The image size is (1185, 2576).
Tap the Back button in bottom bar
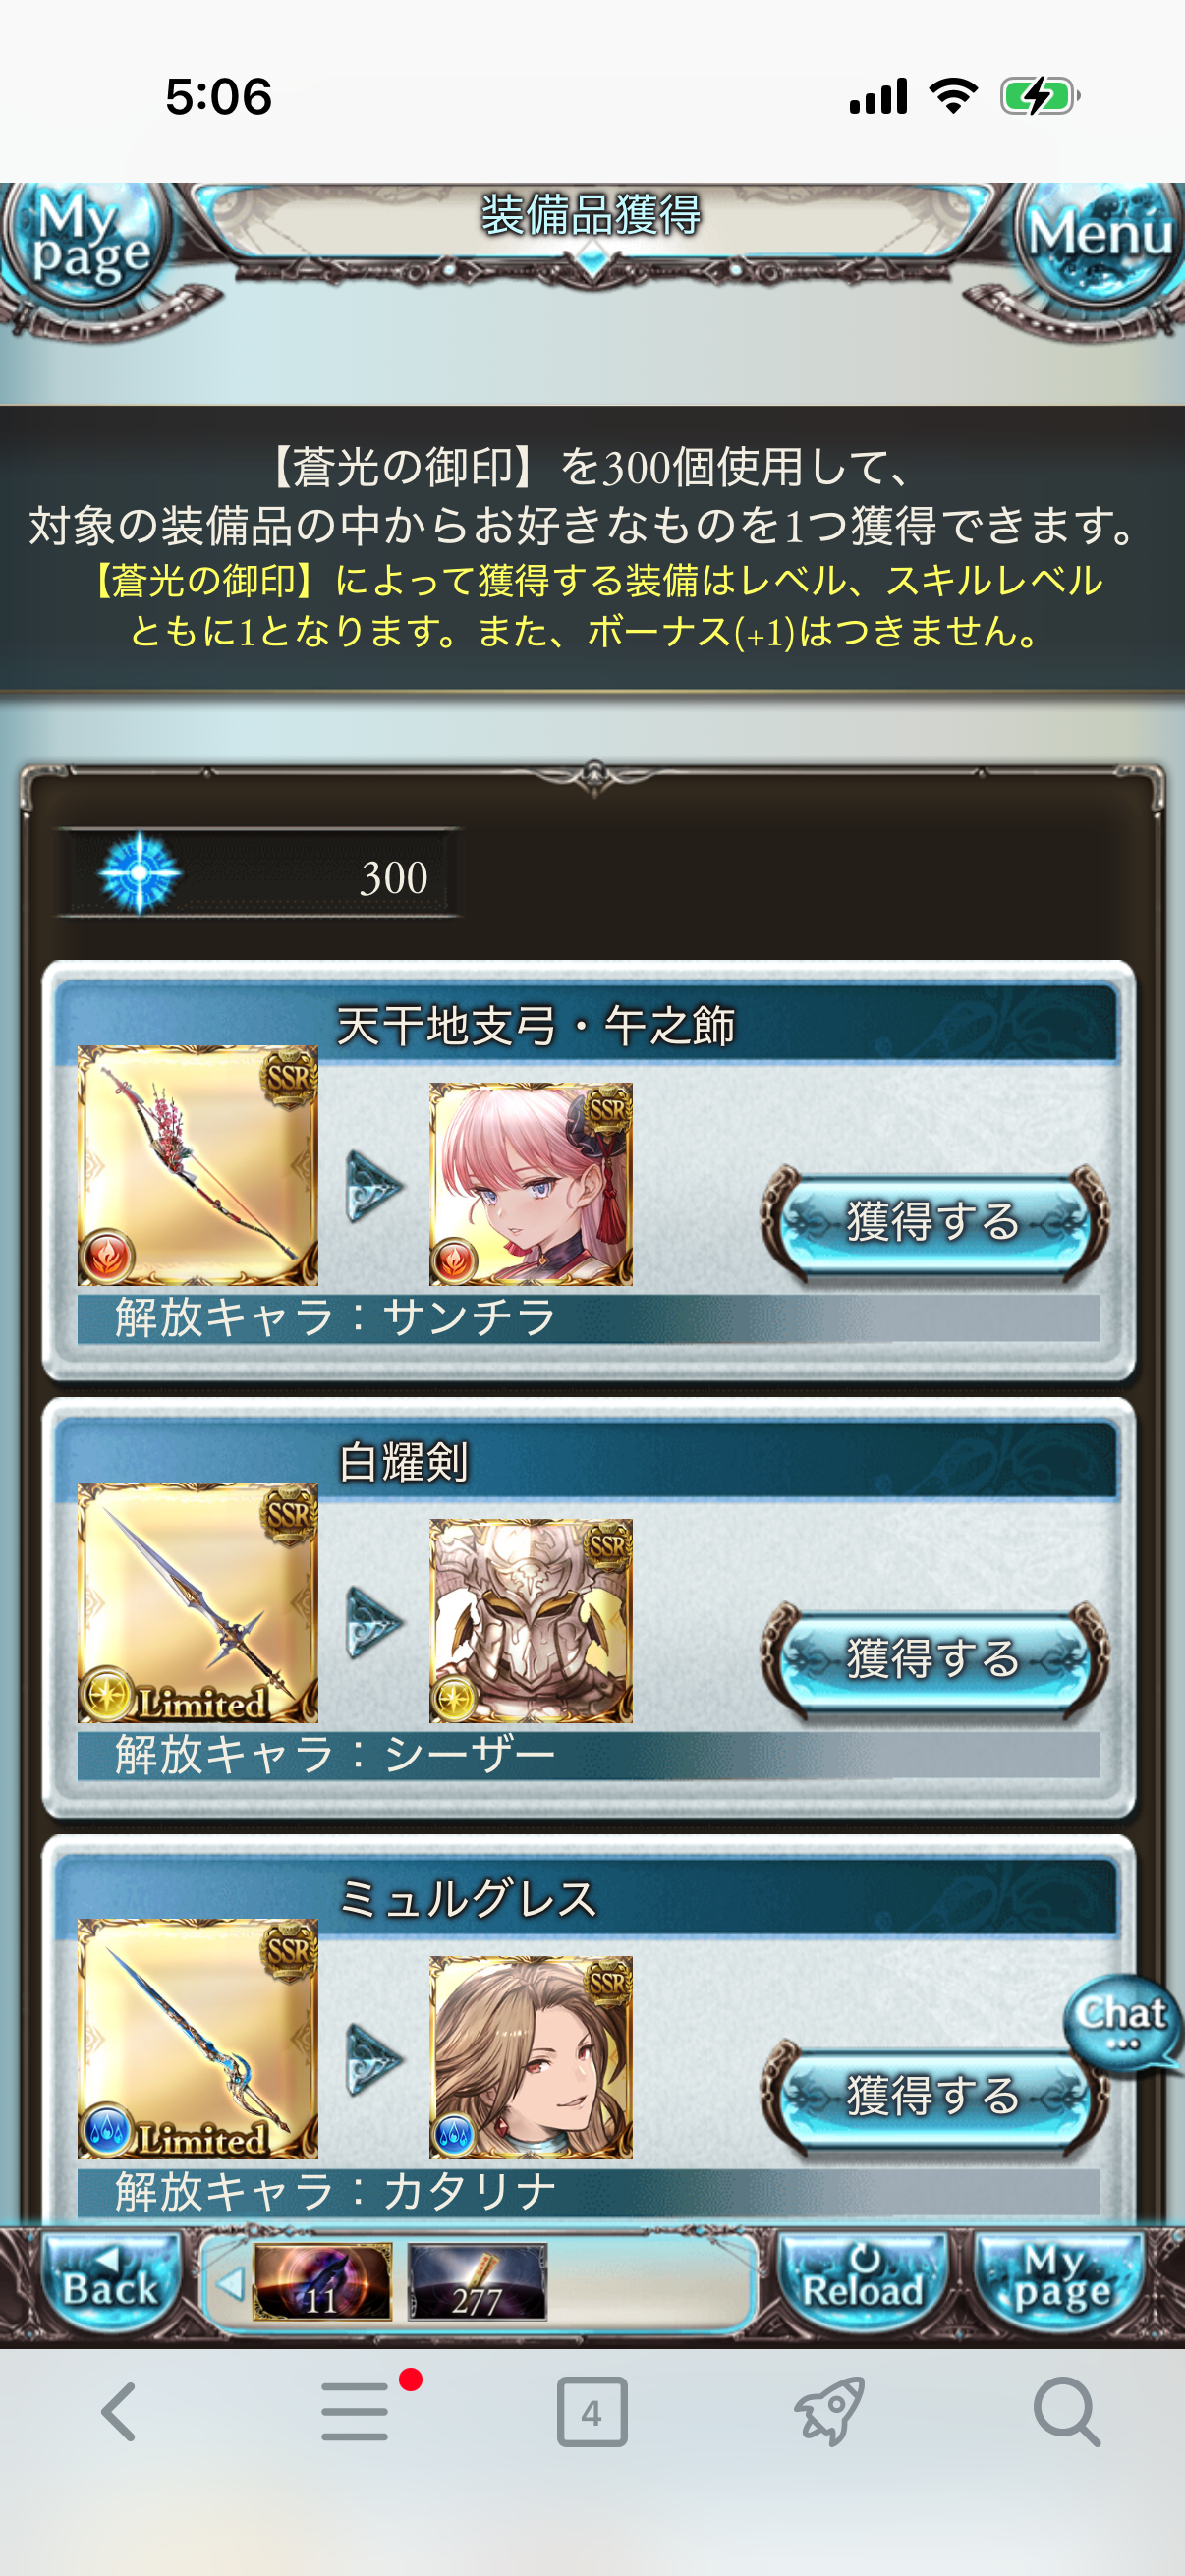click(110, 2276)
